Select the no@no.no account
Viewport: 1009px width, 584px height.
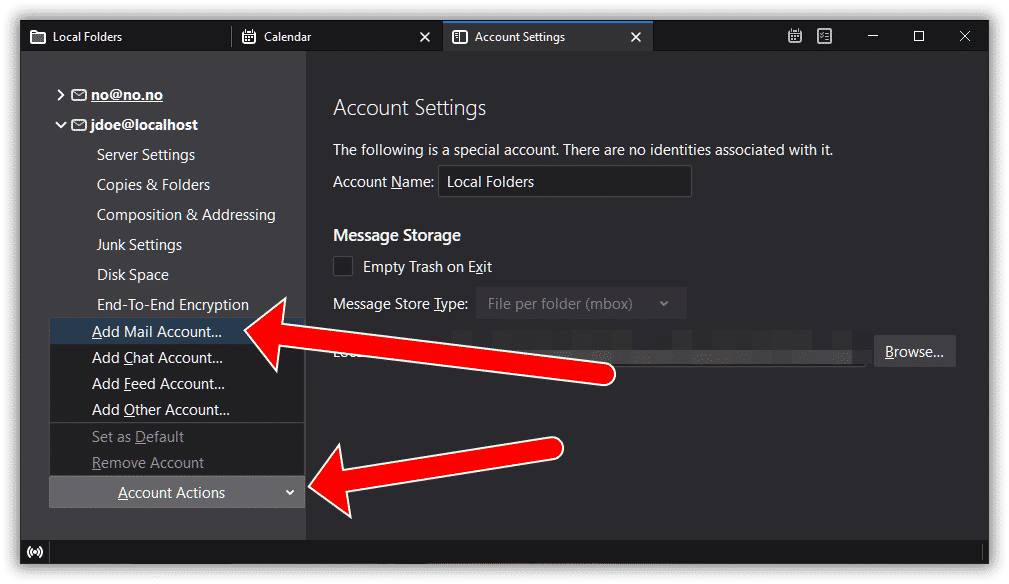(127, 95)
